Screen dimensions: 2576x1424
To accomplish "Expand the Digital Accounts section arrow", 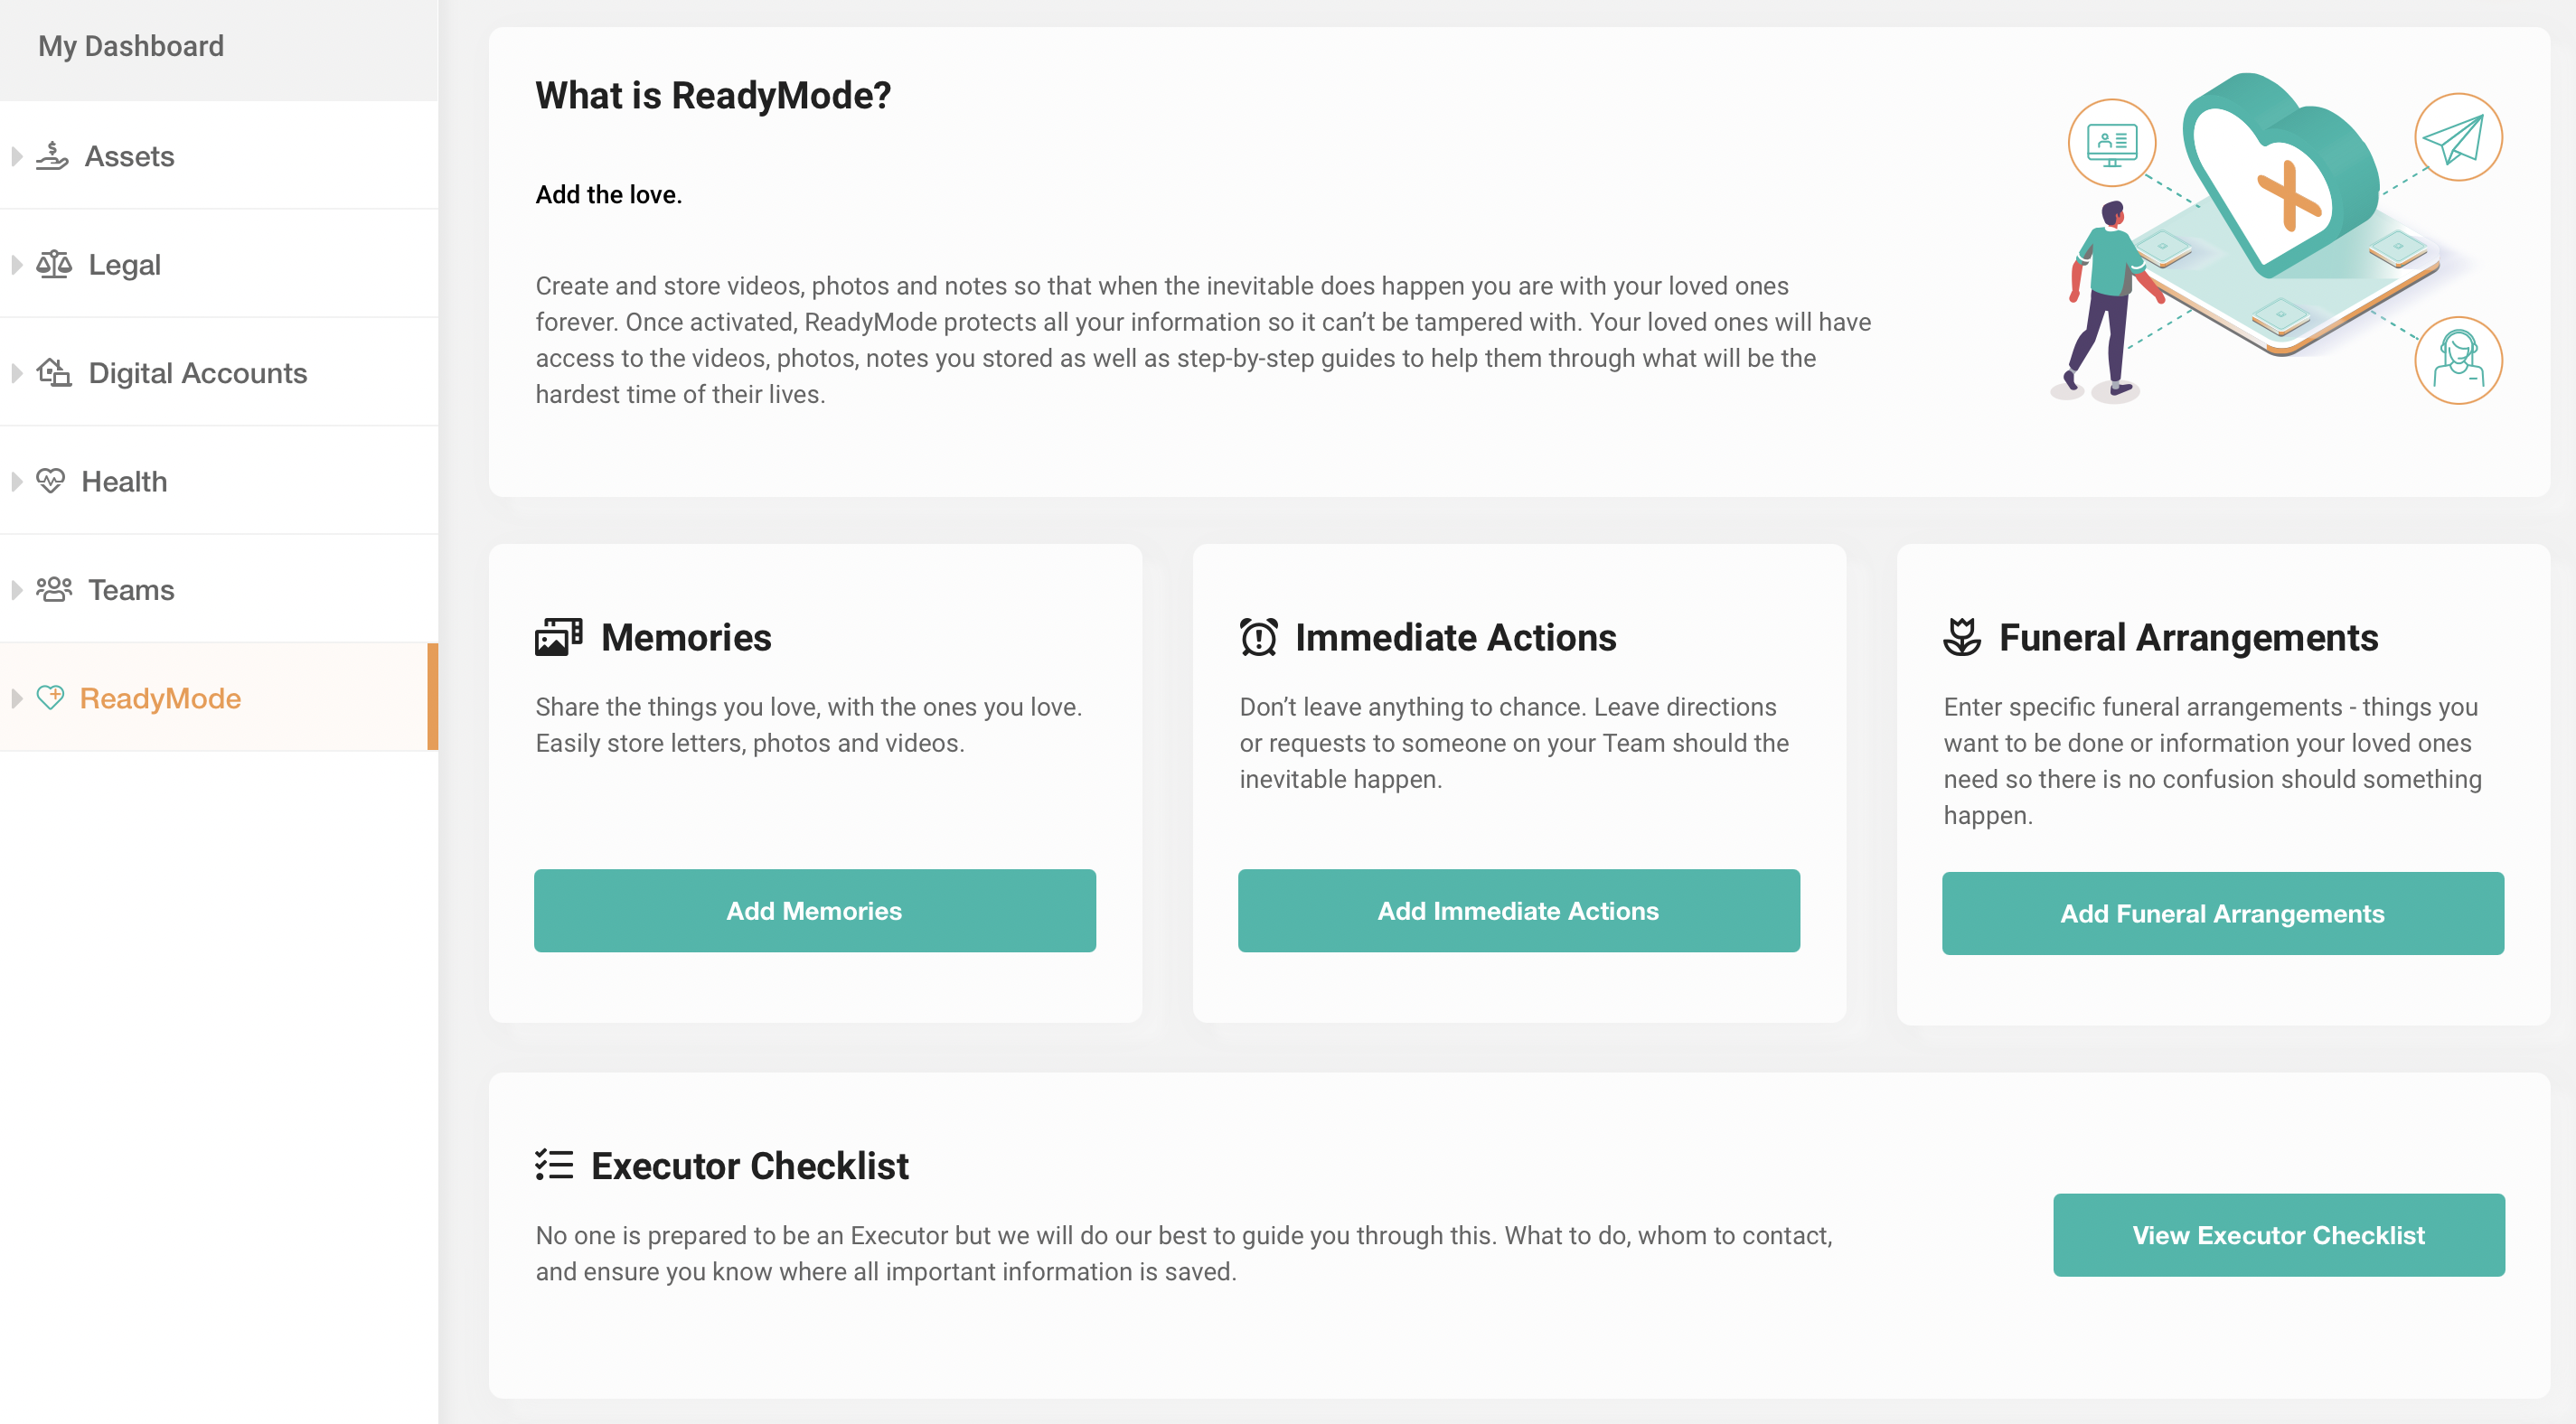I will pyautogui.click(x=17, y=373).
